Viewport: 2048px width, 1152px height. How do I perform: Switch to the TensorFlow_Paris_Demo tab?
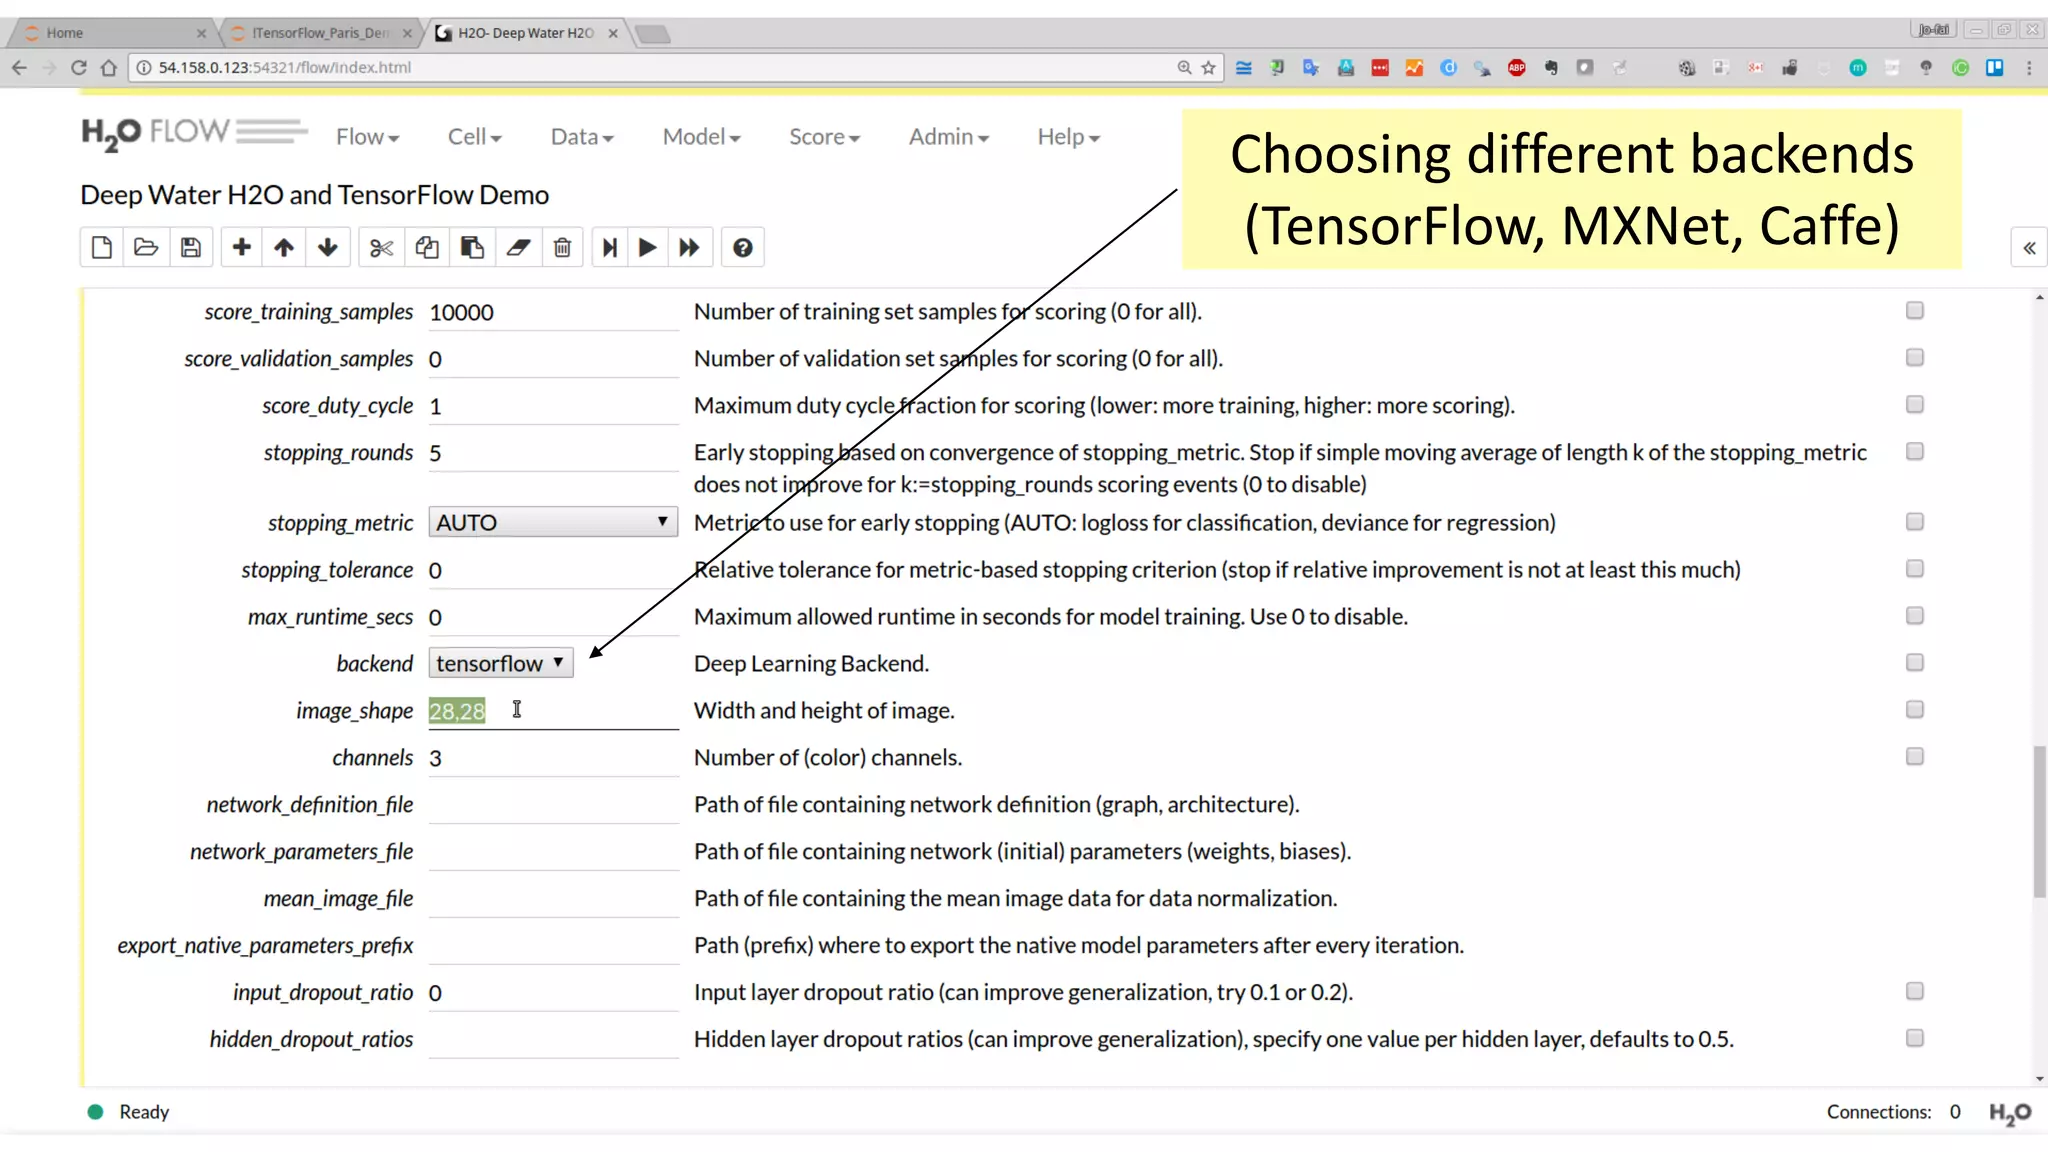click(320, 33)
